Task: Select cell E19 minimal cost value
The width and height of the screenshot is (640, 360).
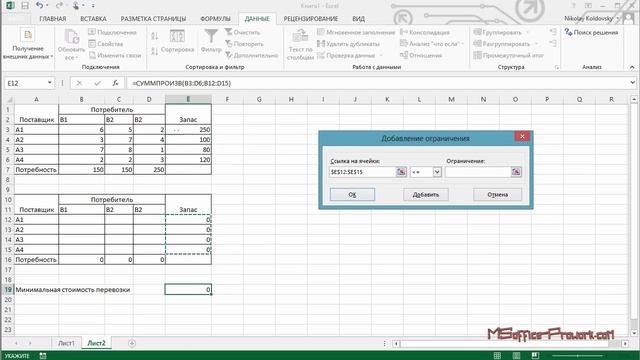Action: 188,289
